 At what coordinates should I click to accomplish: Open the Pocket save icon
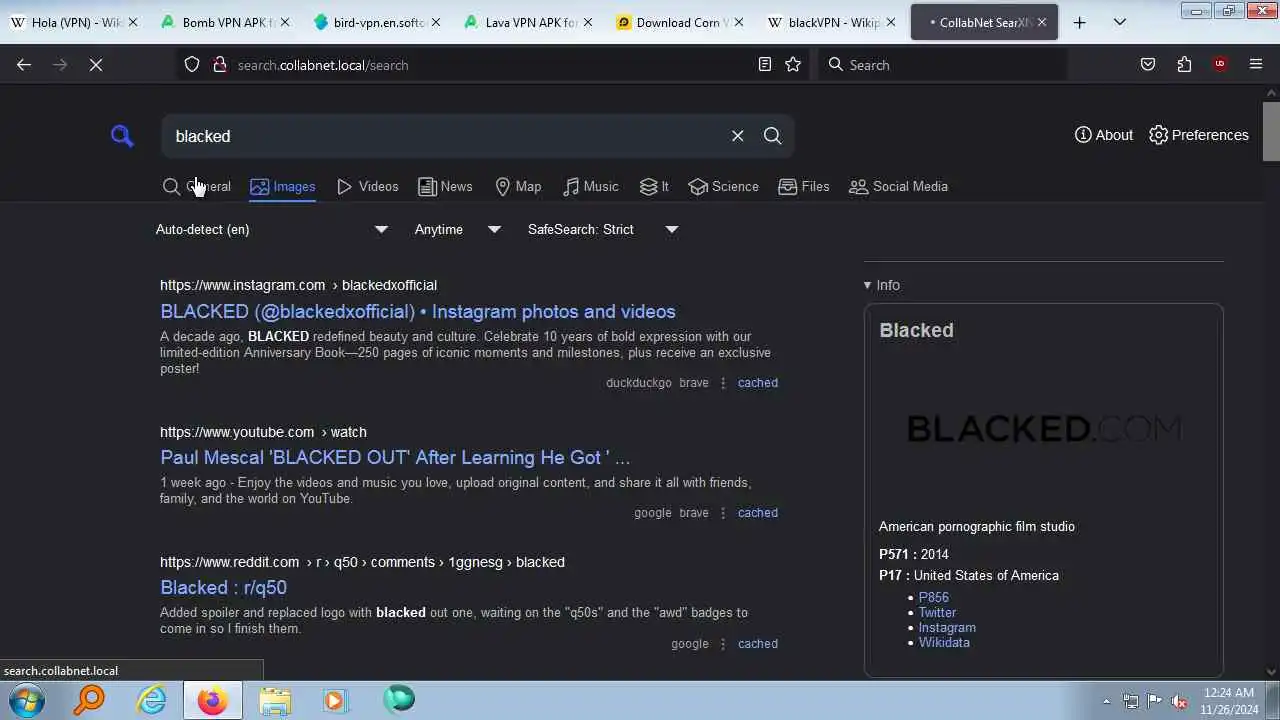1148,64
